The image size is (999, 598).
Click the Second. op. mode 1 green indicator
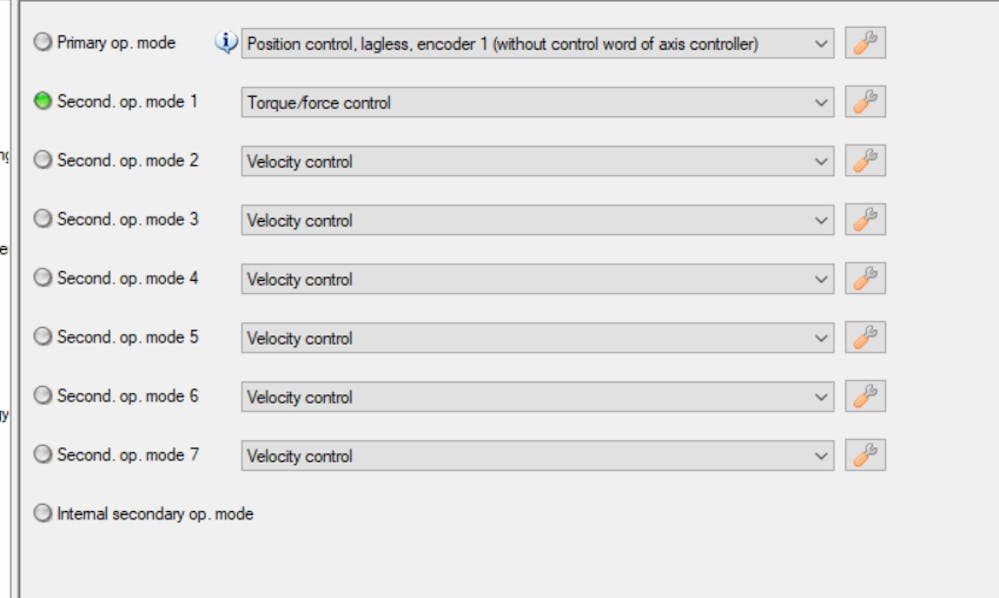[x=43, y=101]
